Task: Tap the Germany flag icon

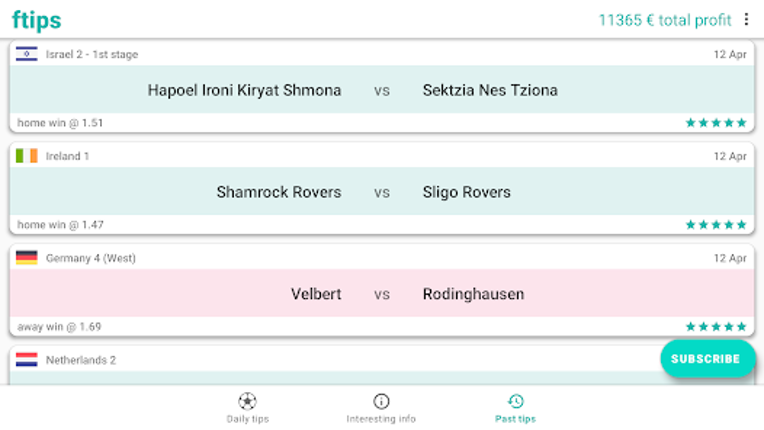Action: click(27, 258)
